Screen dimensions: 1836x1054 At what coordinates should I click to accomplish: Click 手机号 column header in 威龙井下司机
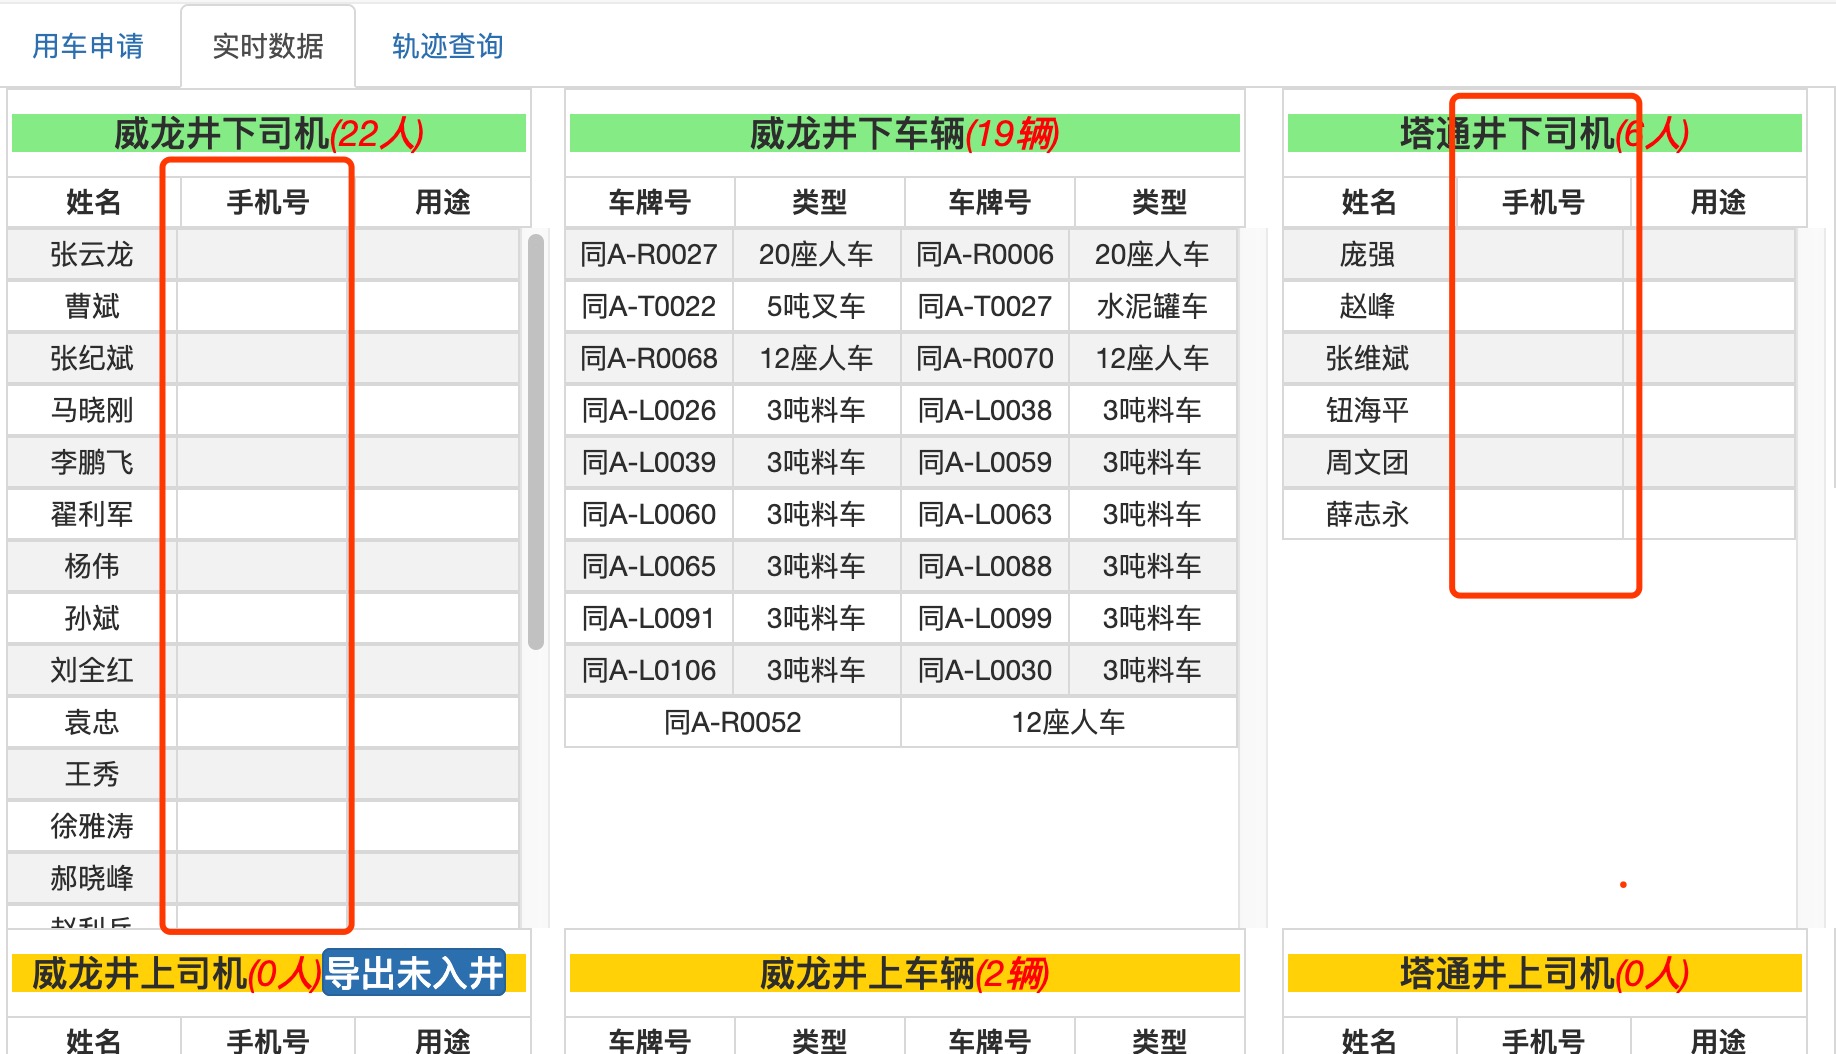(x=268, y=203)
